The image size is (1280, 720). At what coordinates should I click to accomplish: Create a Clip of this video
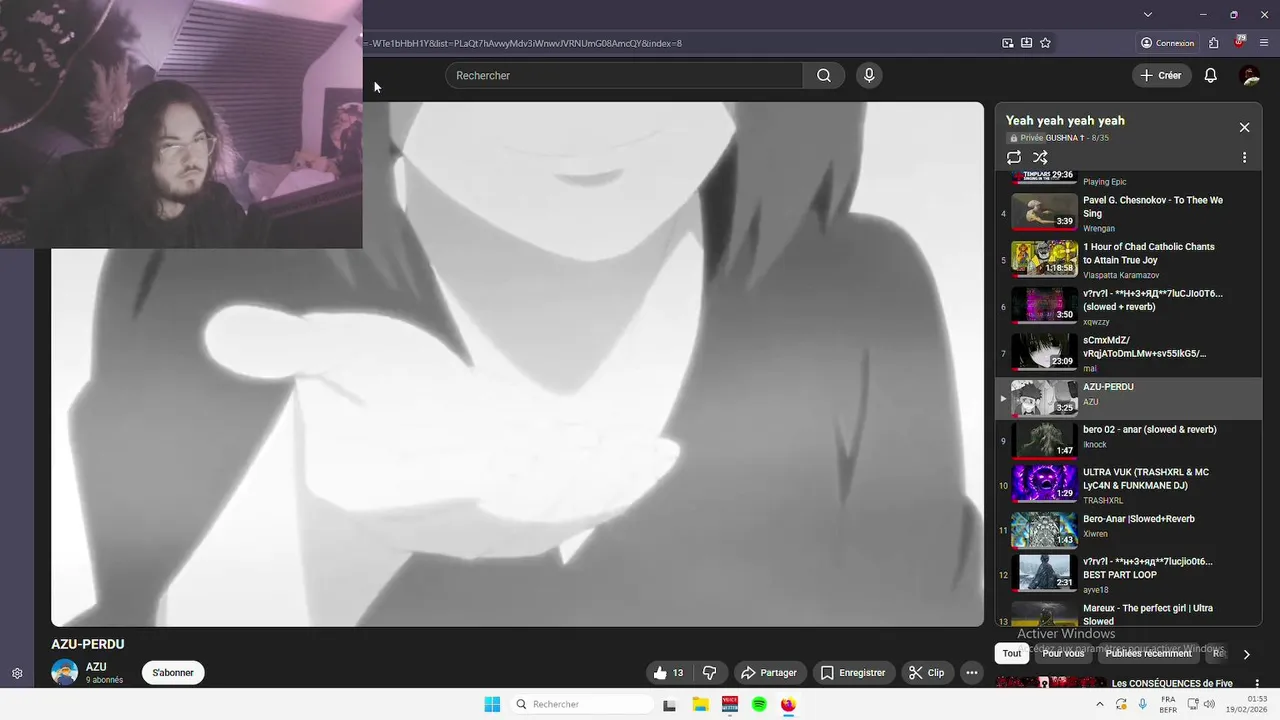pyautogui.click(x=926, y=673)
